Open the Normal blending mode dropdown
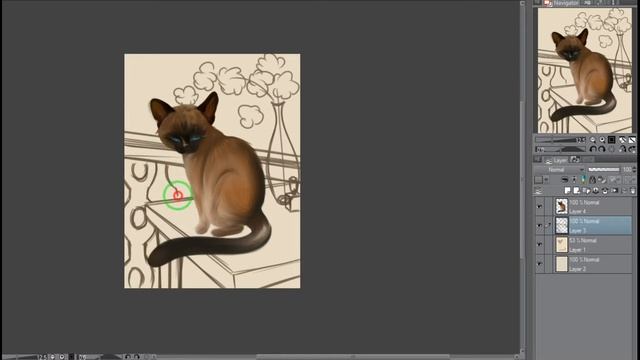Image resolution: width=640 pixels, height=360 pixels. click(560, 169)
